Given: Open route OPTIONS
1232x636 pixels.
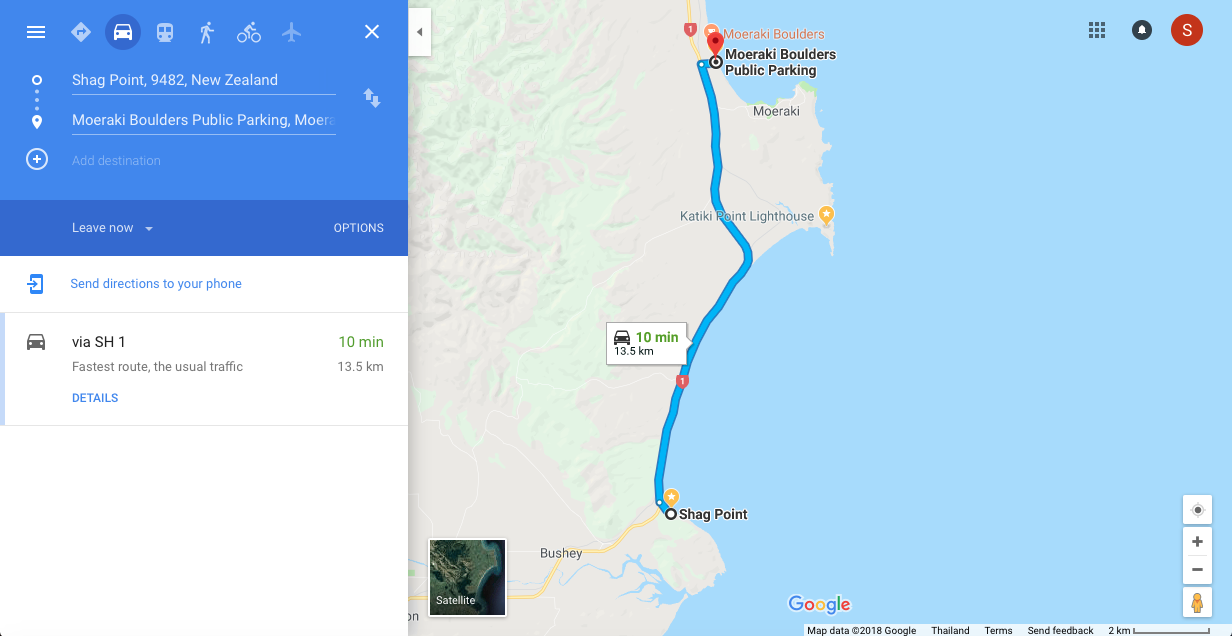Looking at the screenshot, I should [x=359, y=228].
